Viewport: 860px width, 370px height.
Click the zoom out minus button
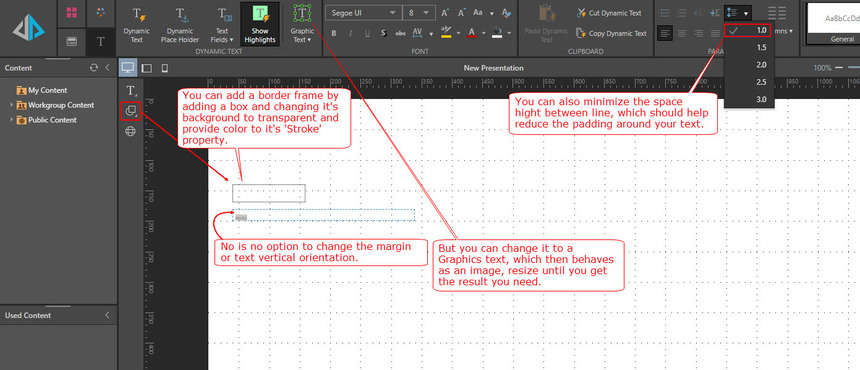coord(839,68)
